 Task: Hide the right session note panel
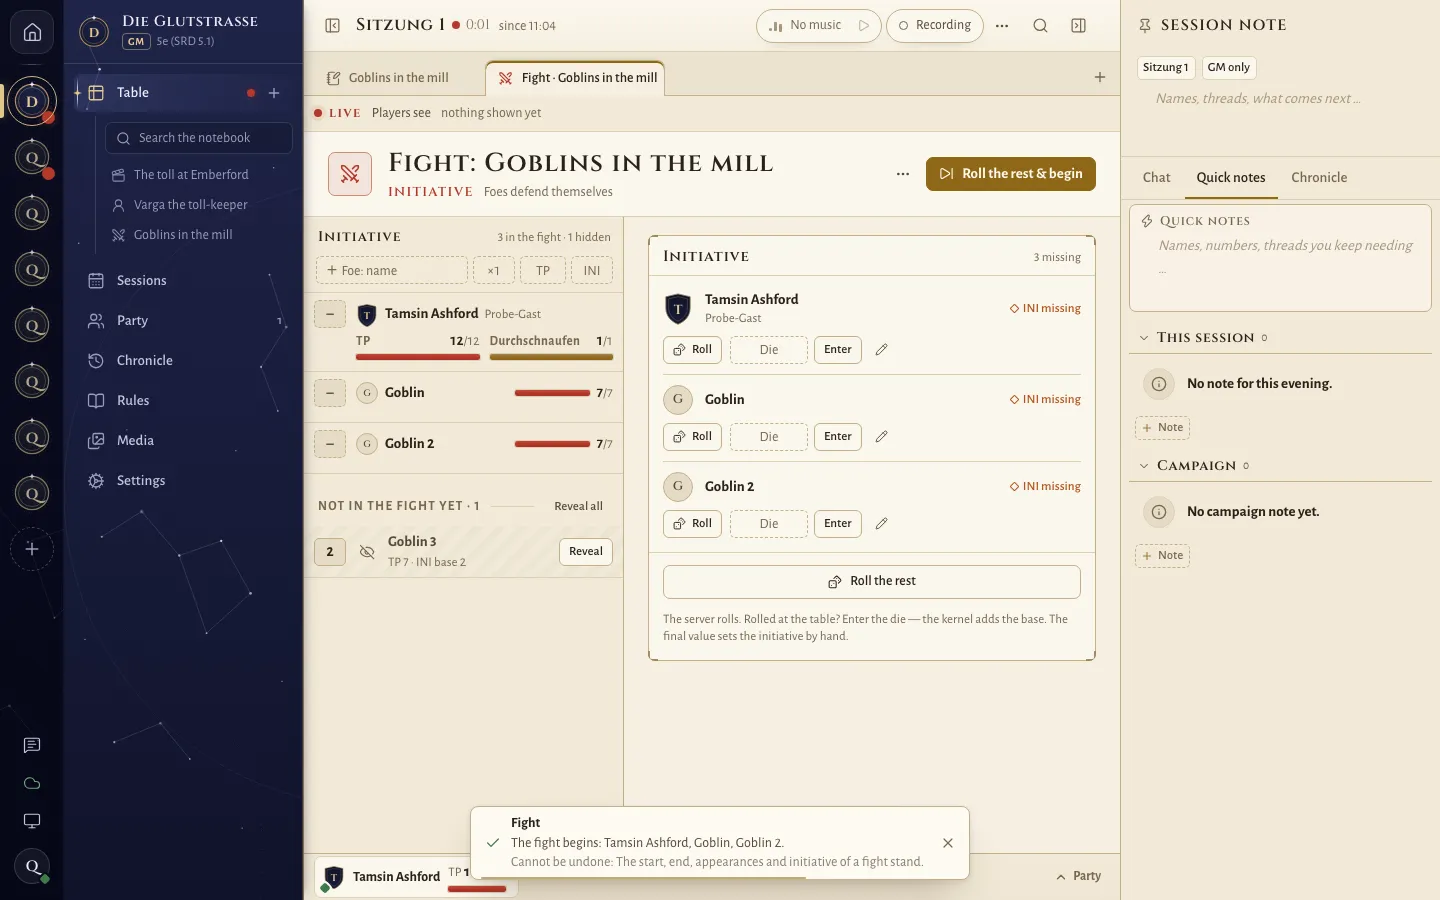pos(1078,25)
